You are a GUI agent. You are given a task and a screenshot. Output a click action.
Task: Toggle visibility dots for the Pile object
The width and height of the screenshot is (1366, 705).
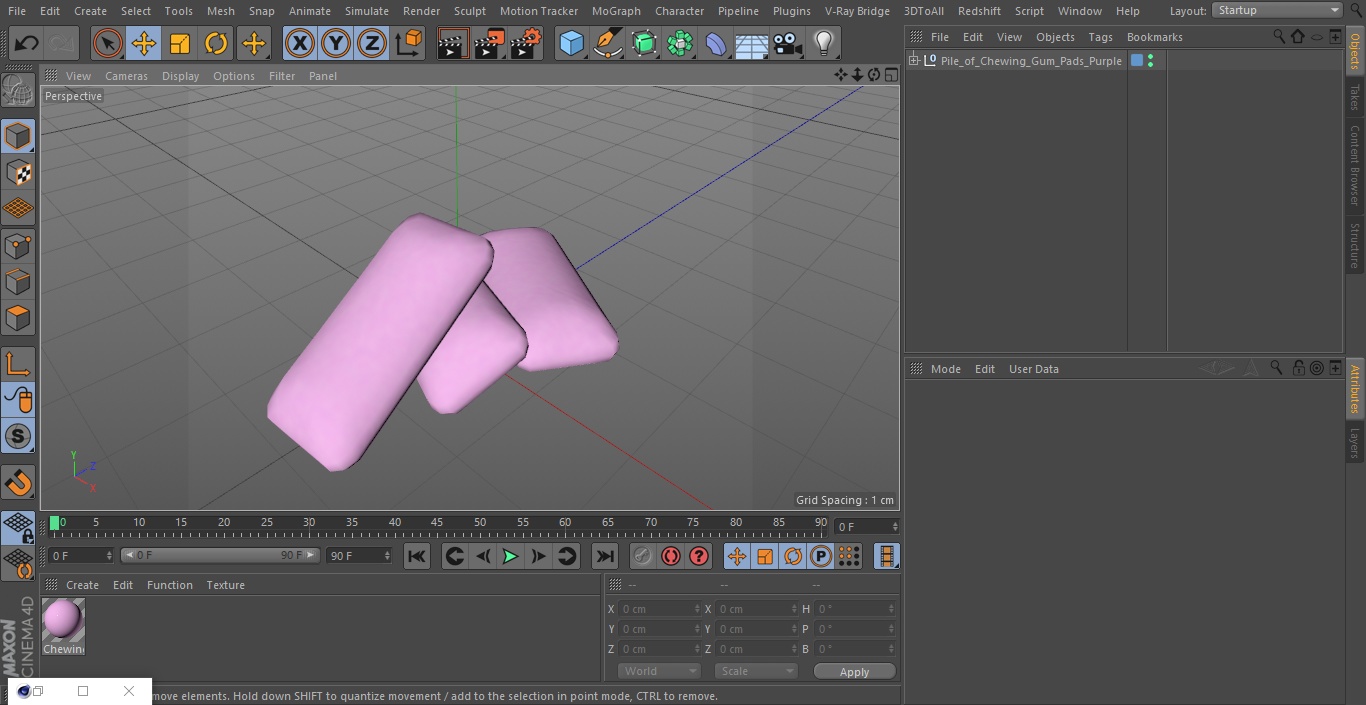[1151, 61]
